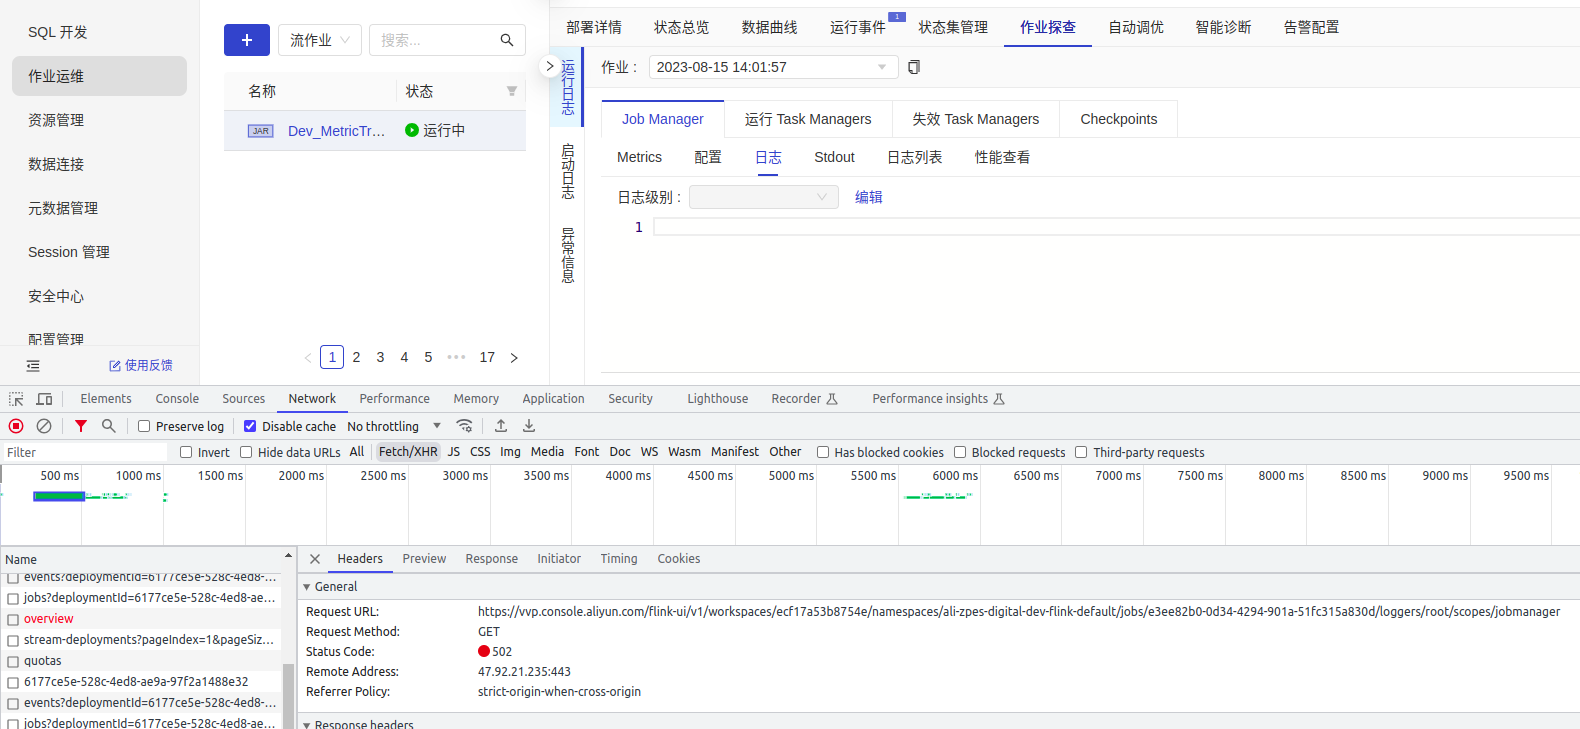
Task: Go to page 17 of job list
Action: click(487, 357)
